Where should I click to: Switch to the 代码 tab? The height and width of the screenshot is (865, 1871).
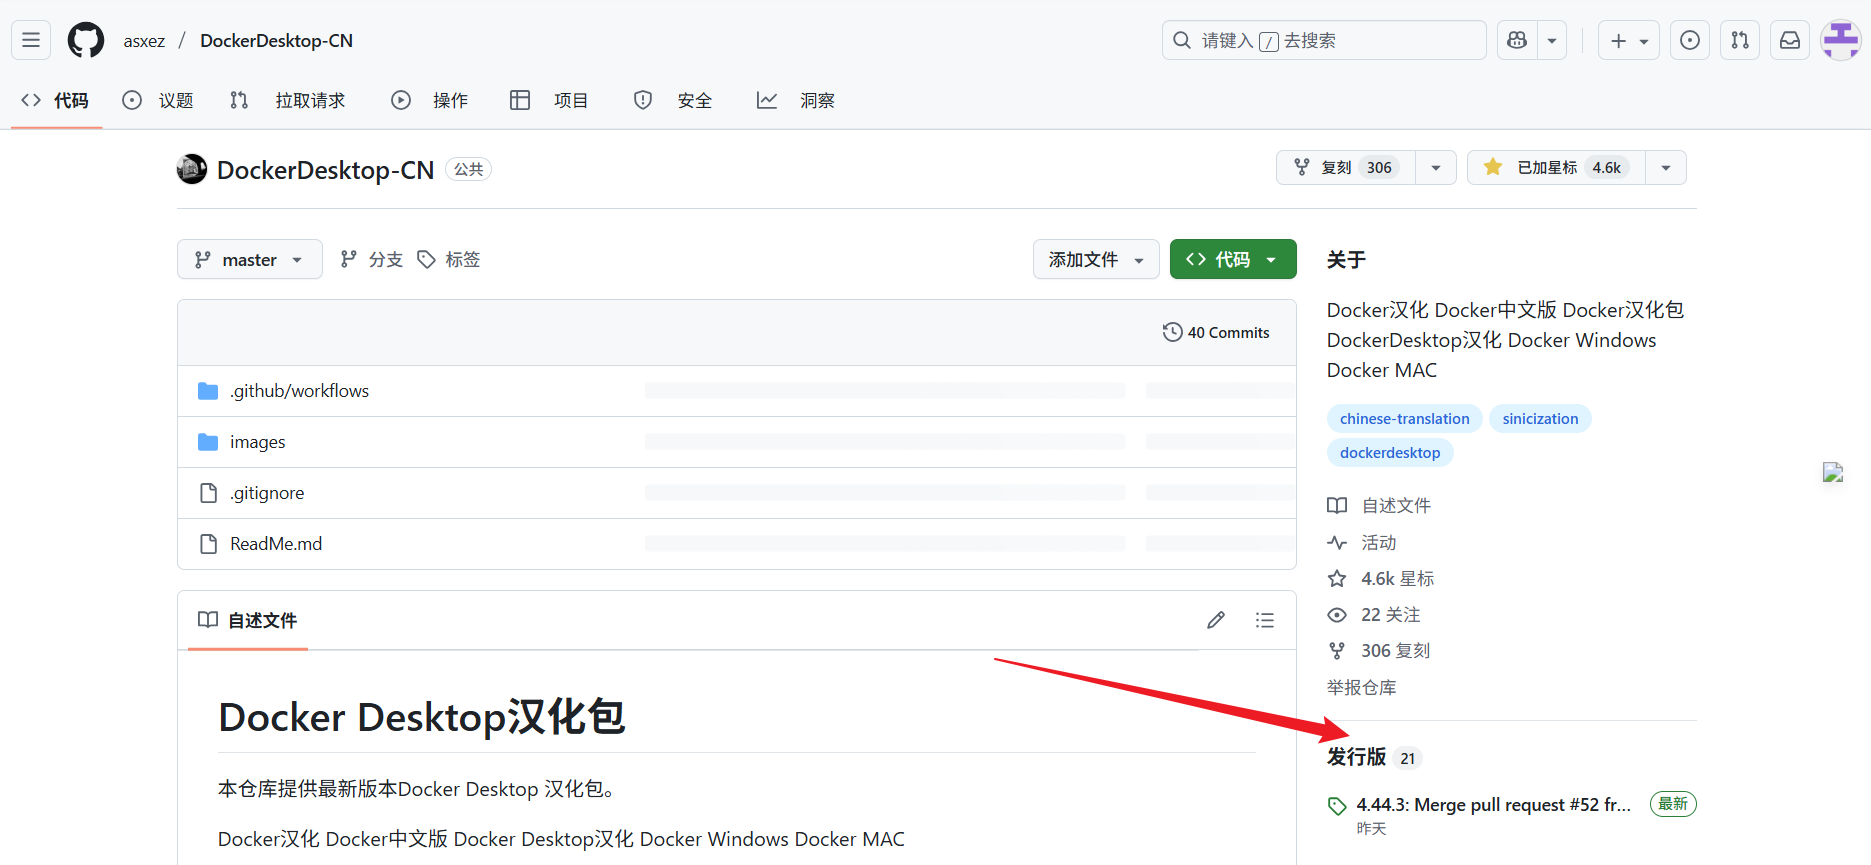(x=56, y=100)
